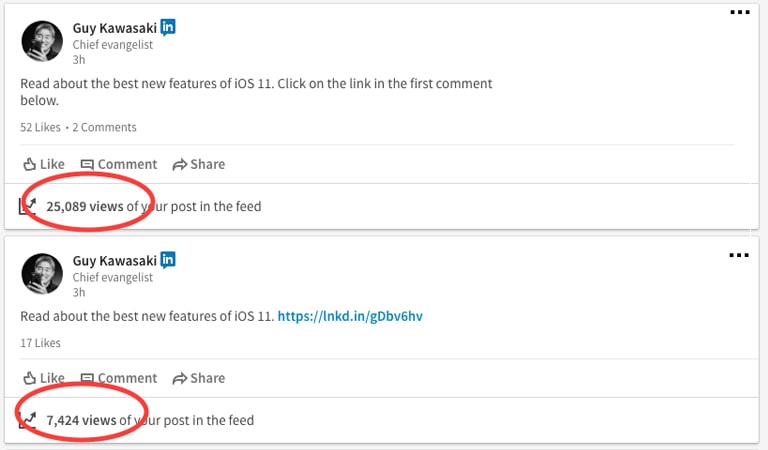This screenshot has width=768, height=450.
Task: Share the second post with lnkd.in link
Action: (198, 378)
